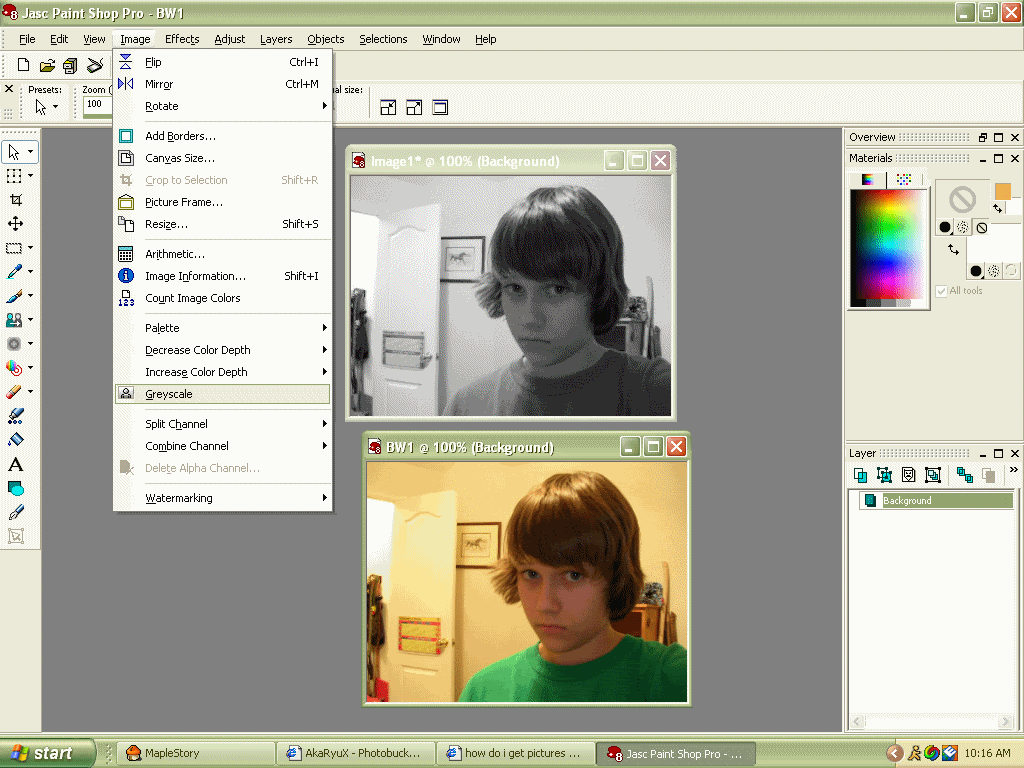Screen dimensions: 1024x768
Task: Click the Browse icon in the top toolbar
Action: click(71, 65)
